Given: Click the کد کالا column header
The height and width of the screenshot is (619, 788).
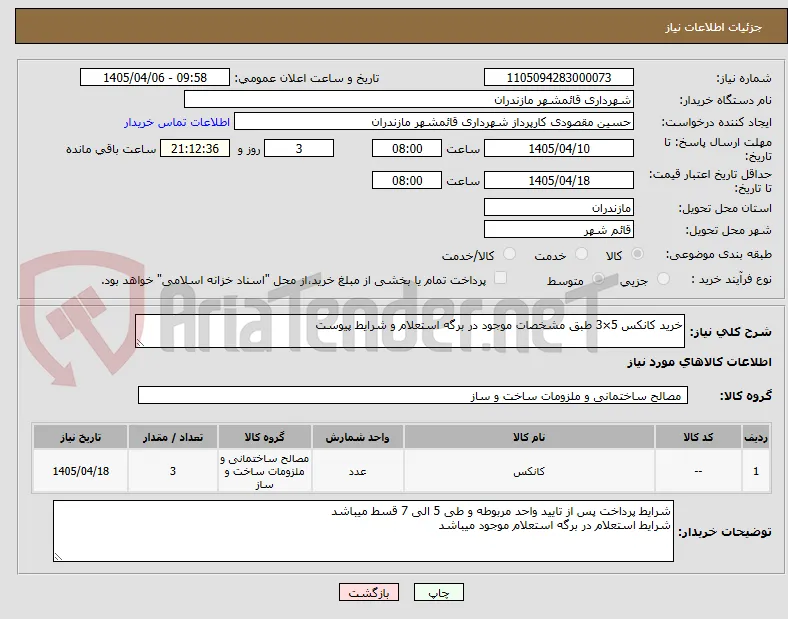Looking at the screenshot, I should (698, 437).
